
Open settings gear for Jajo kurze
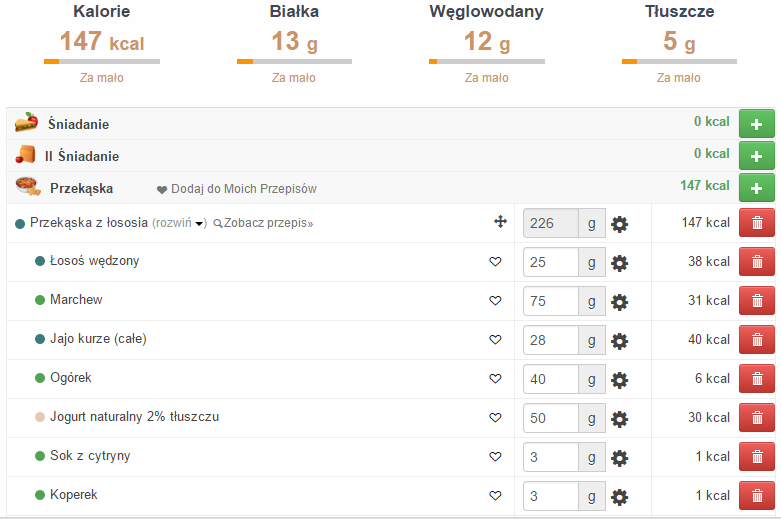point(619,340)
